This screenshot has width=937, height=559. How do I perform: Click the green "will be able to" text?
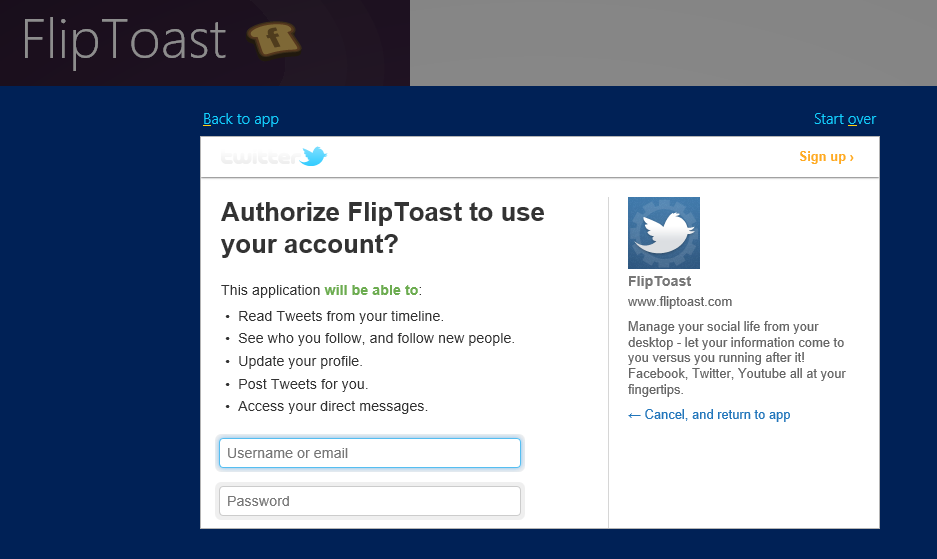(371, 291)
